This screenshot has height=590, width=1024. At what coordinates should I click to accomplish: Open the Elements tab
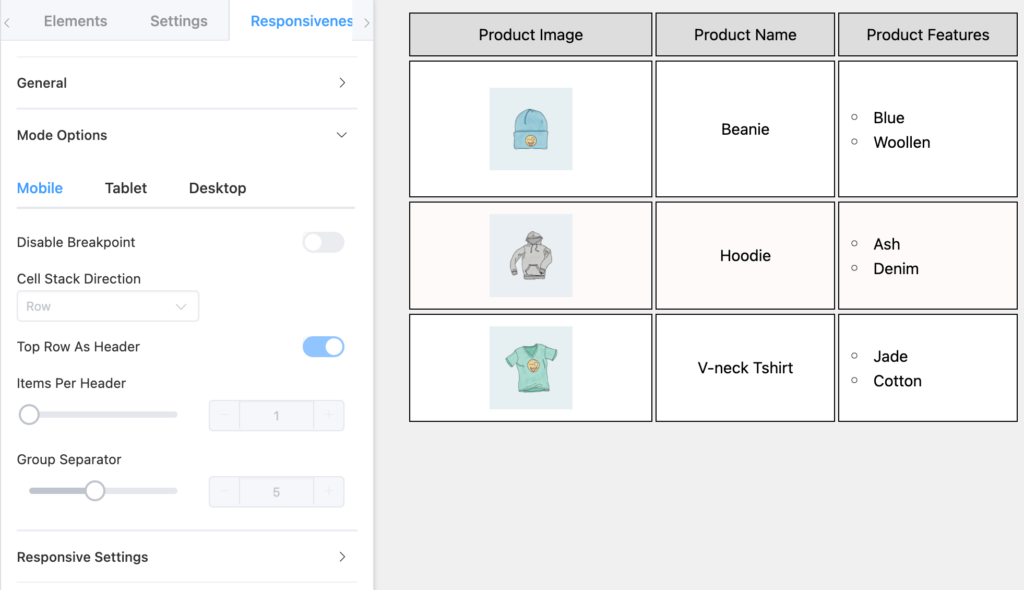click(75, 21)
